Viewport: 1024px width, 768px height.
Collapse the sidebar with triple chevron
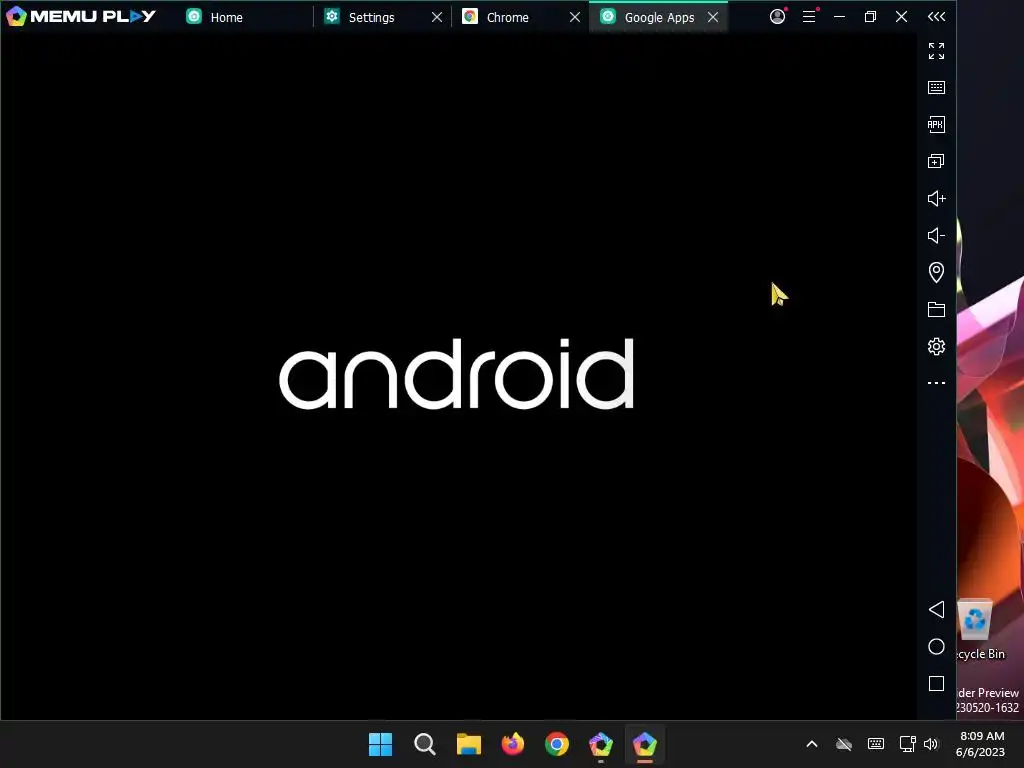(x=936, y=17)
